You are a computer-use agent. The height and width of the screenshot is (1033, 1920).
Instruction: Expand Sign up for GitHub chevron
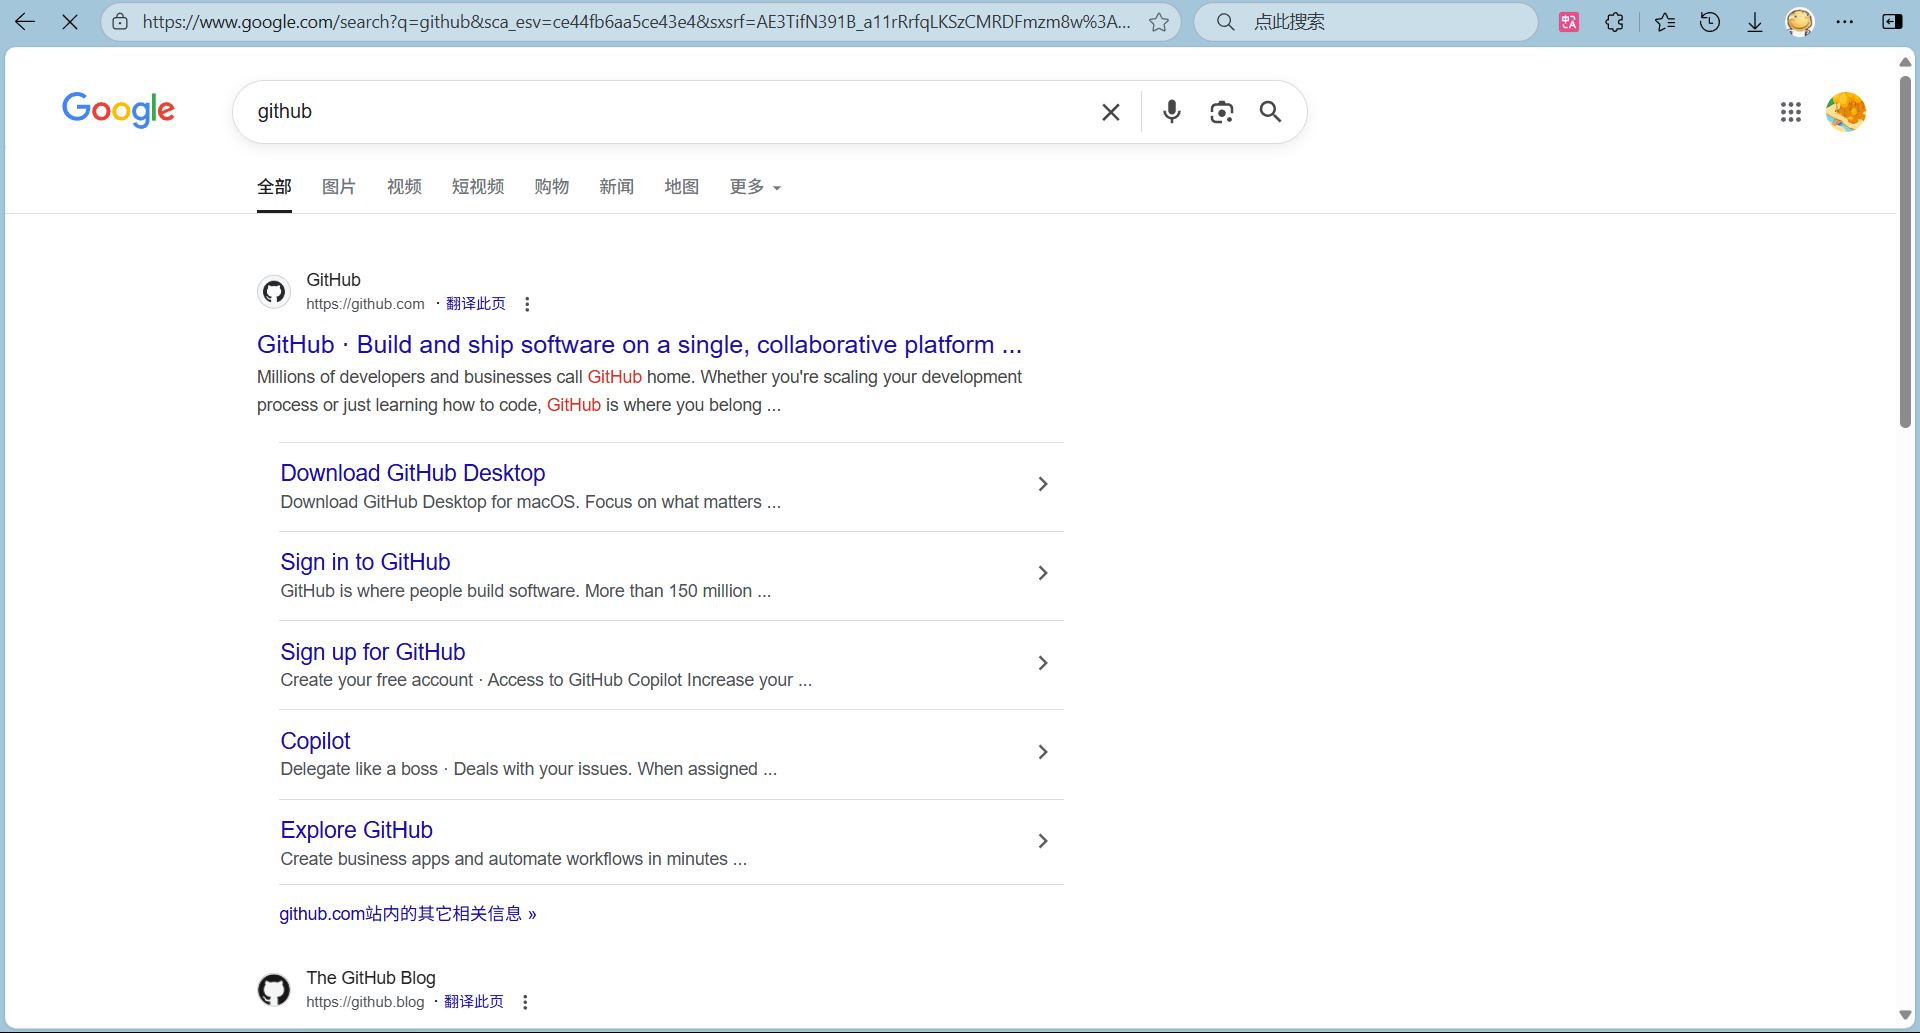1043,663
